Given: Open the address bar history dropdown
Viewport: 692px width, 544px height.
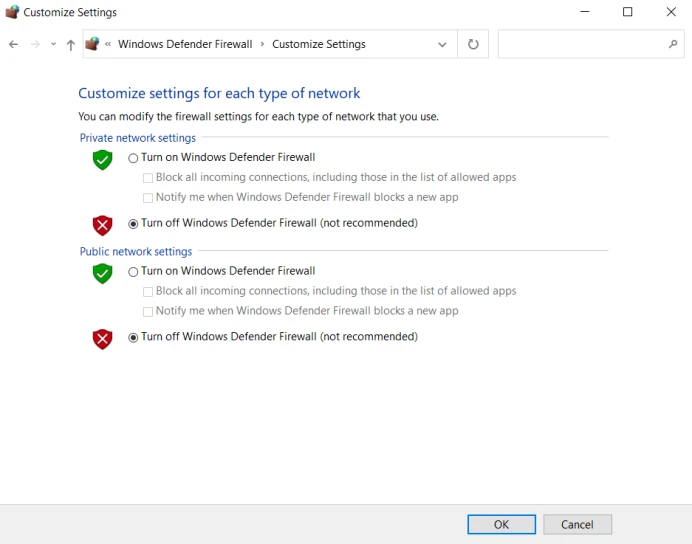Looking at the screenshot, I should coord(442,45).
